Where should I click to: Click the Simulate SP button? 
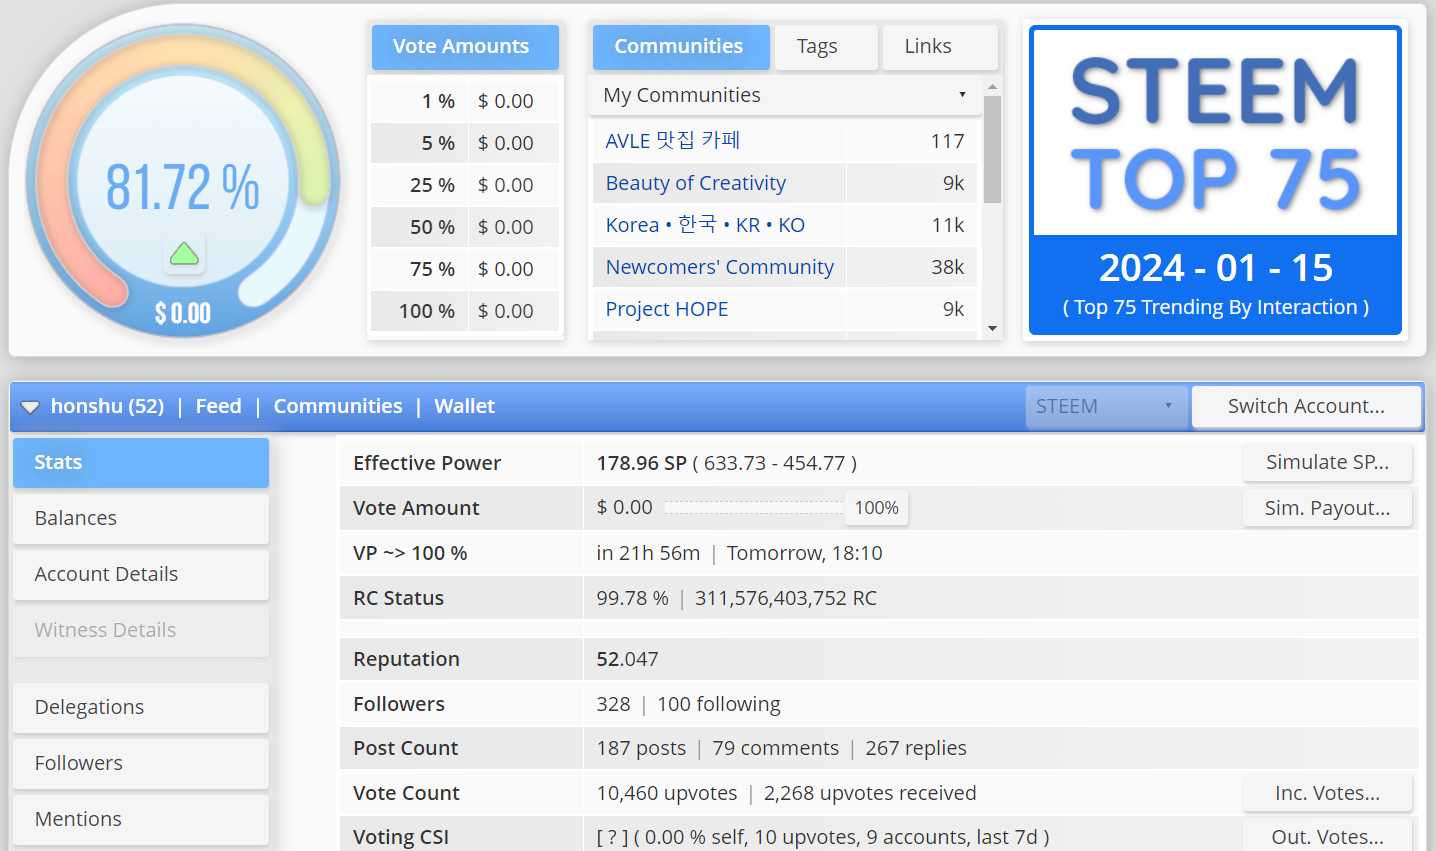tap(1327, 463)
